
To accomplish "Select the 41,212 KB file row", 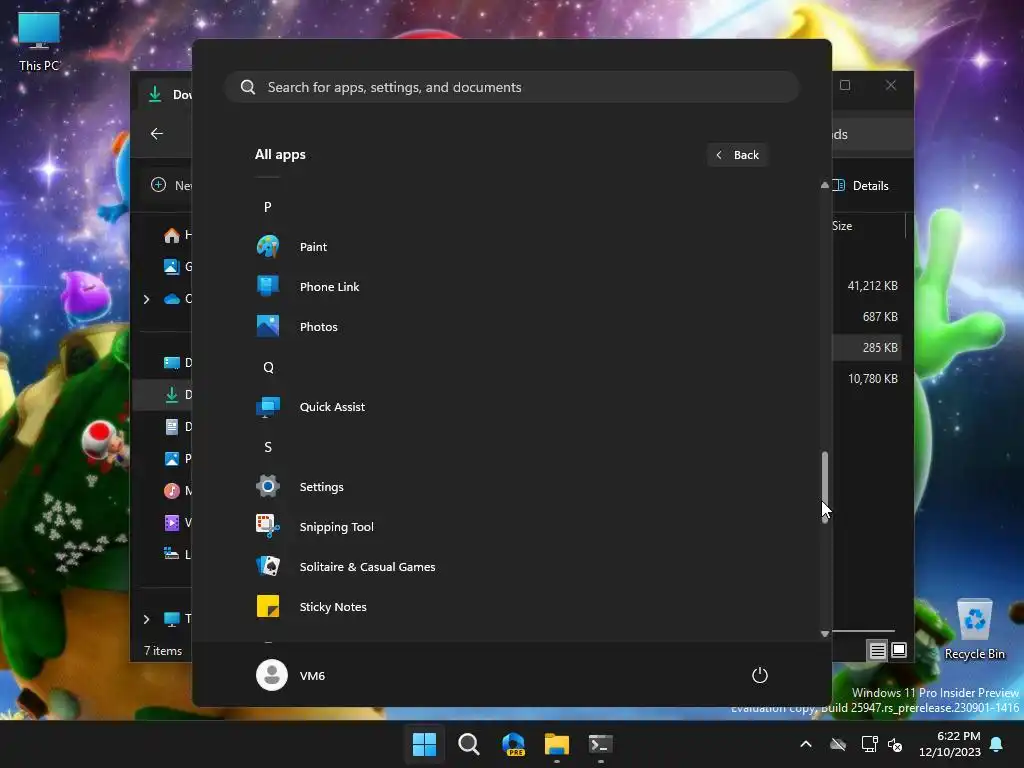I will pyautogui.click(x=867, y=285).
